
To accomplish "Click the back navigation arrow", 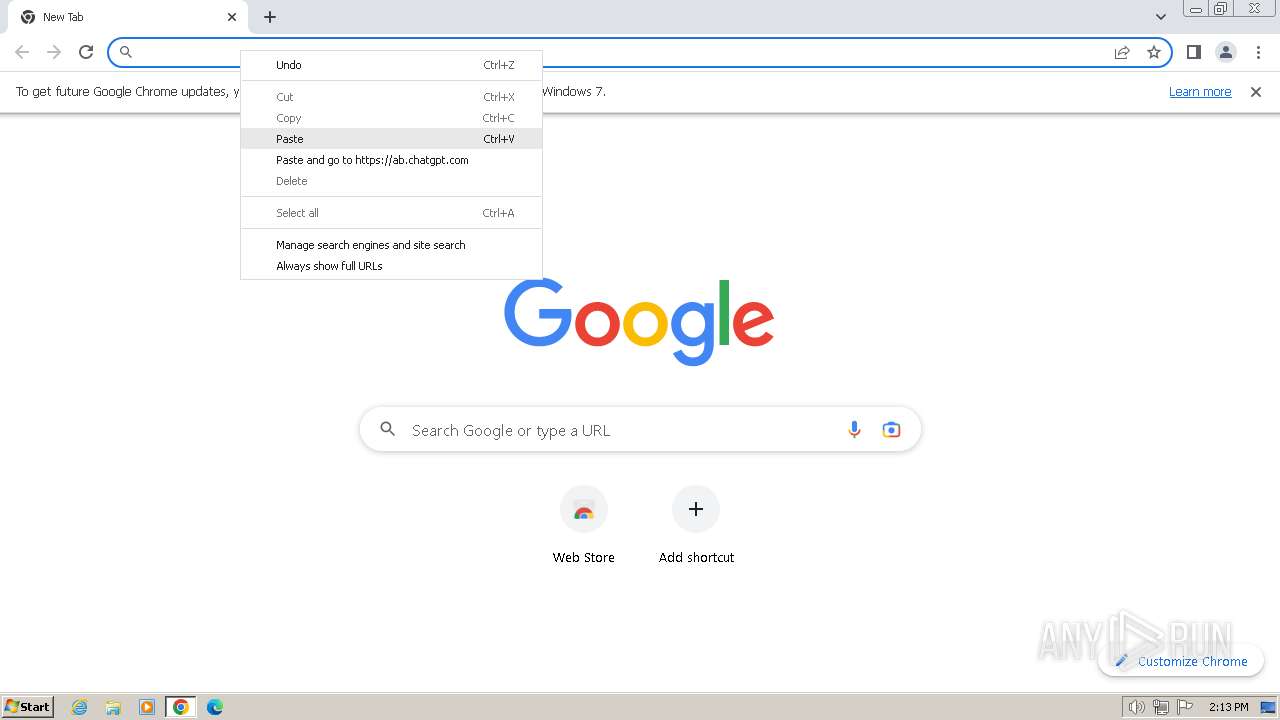I will click(x=22, y=52).
